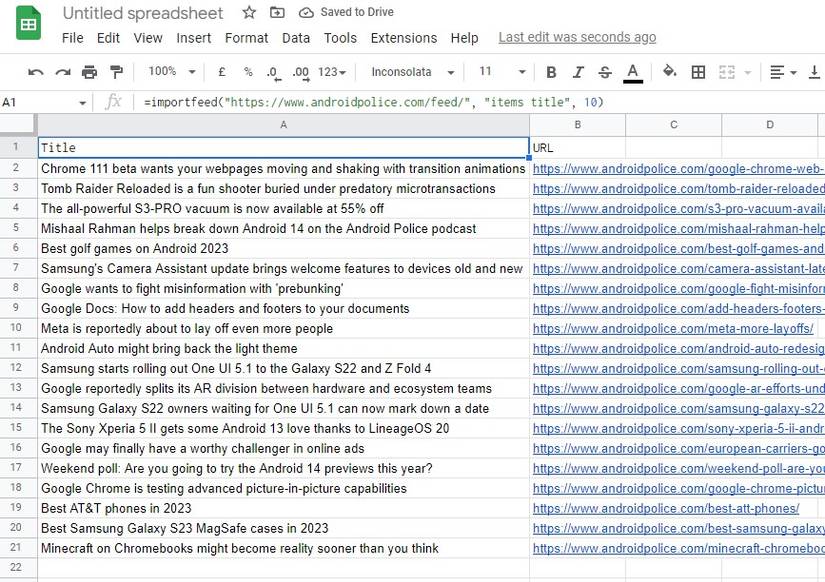
Task: Toggle bold formatting
Action: [x=551, y=72]
